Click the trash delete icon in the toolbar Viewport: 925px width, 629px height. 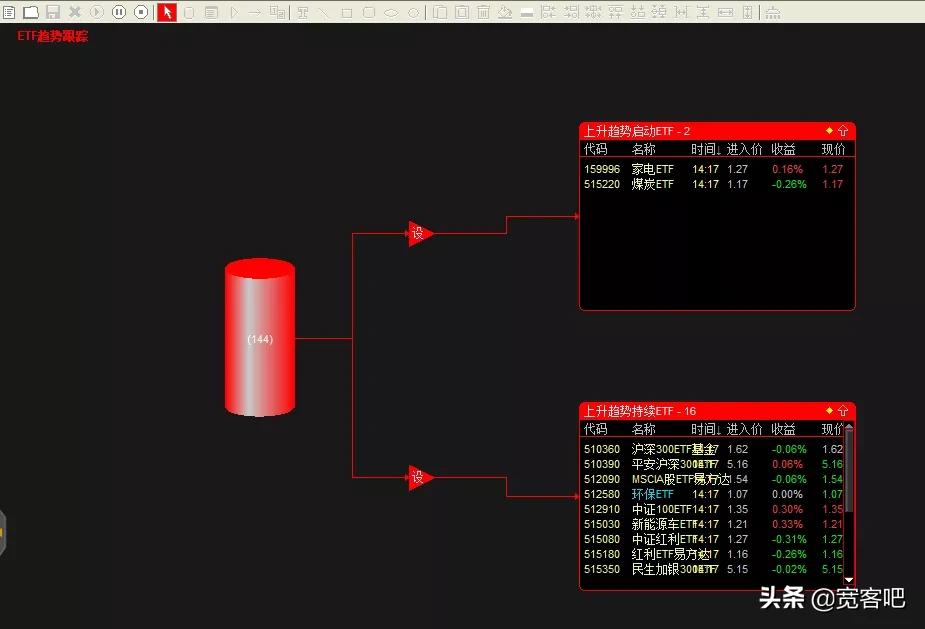click(x=483, y=12)
